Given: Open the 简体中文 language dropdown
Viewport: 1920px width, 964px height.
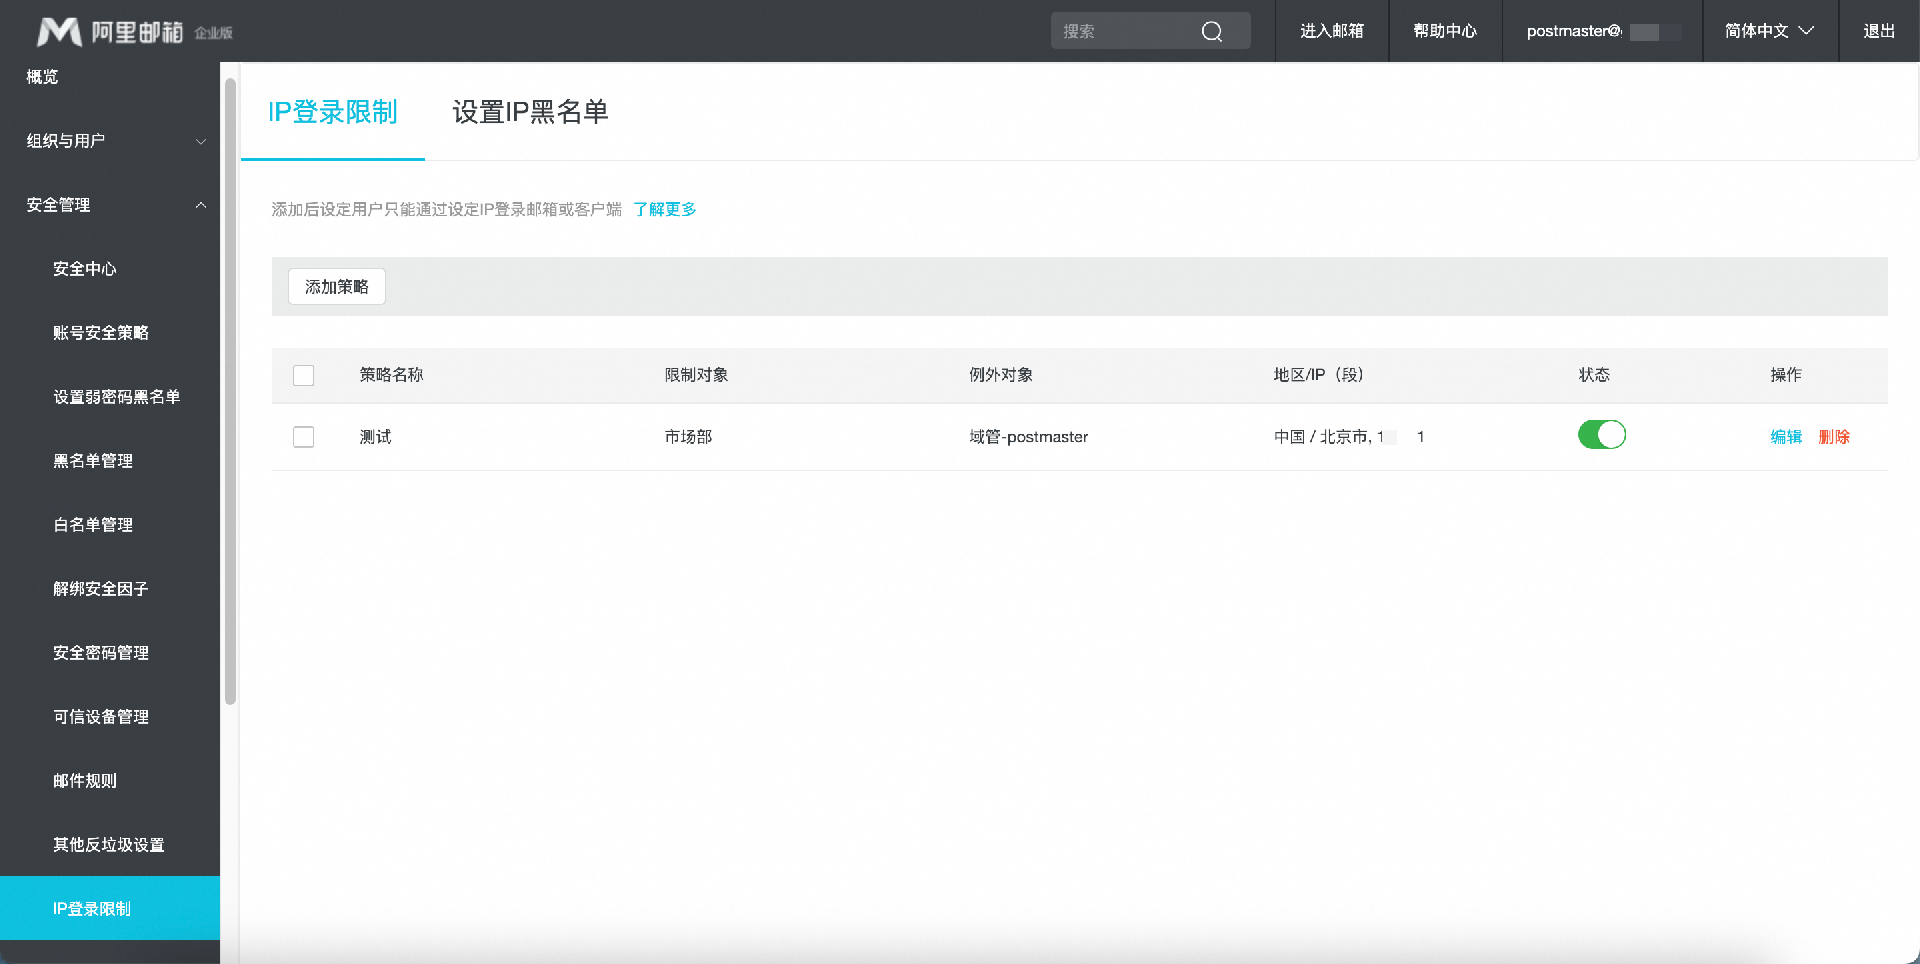Looking at the screenshot, I should (1770, 31).
